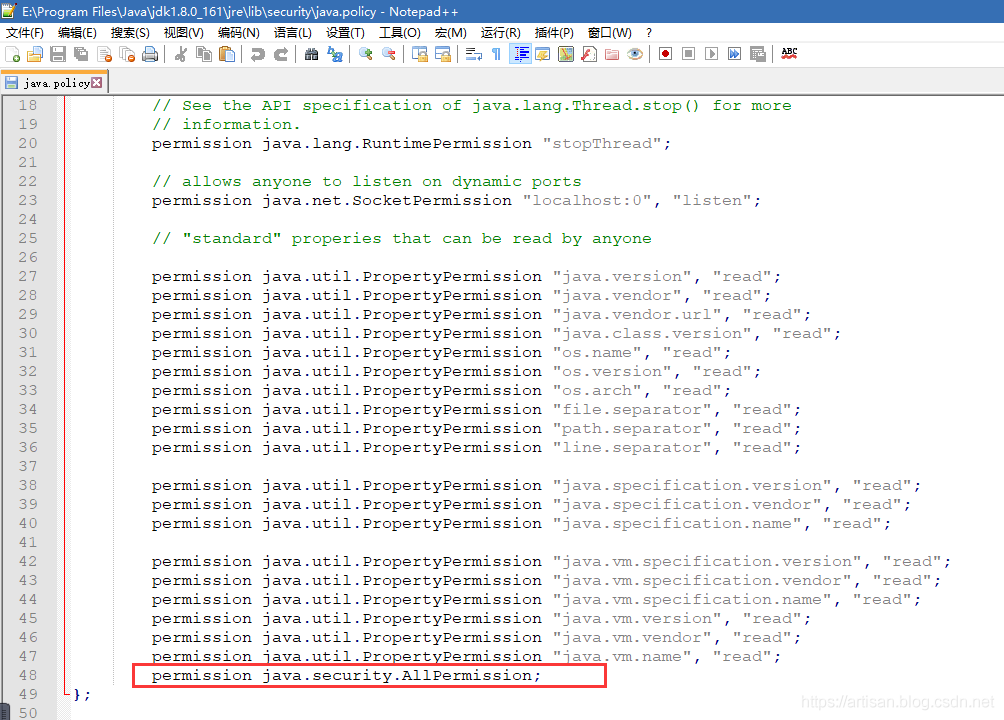The image size is (1004, 720).
Task: Click the ABC spell check icon
Action: point(789,54)
